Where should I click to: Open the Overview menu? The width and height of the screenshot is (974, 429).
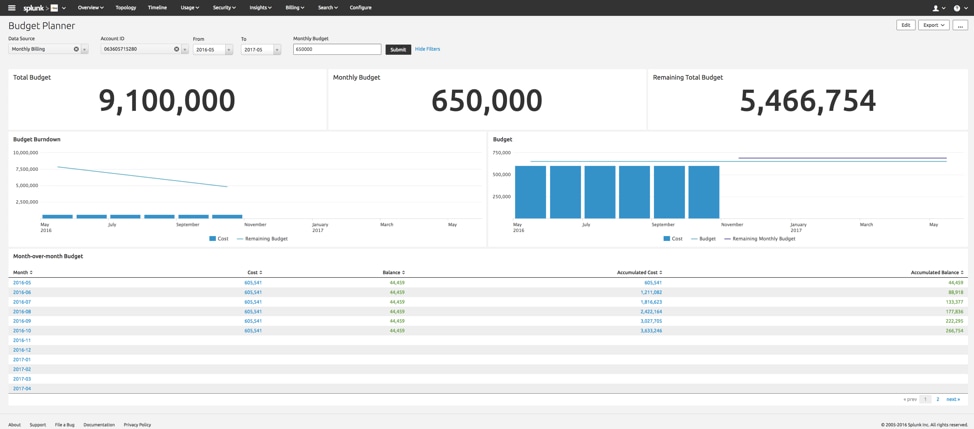point(91,7)
